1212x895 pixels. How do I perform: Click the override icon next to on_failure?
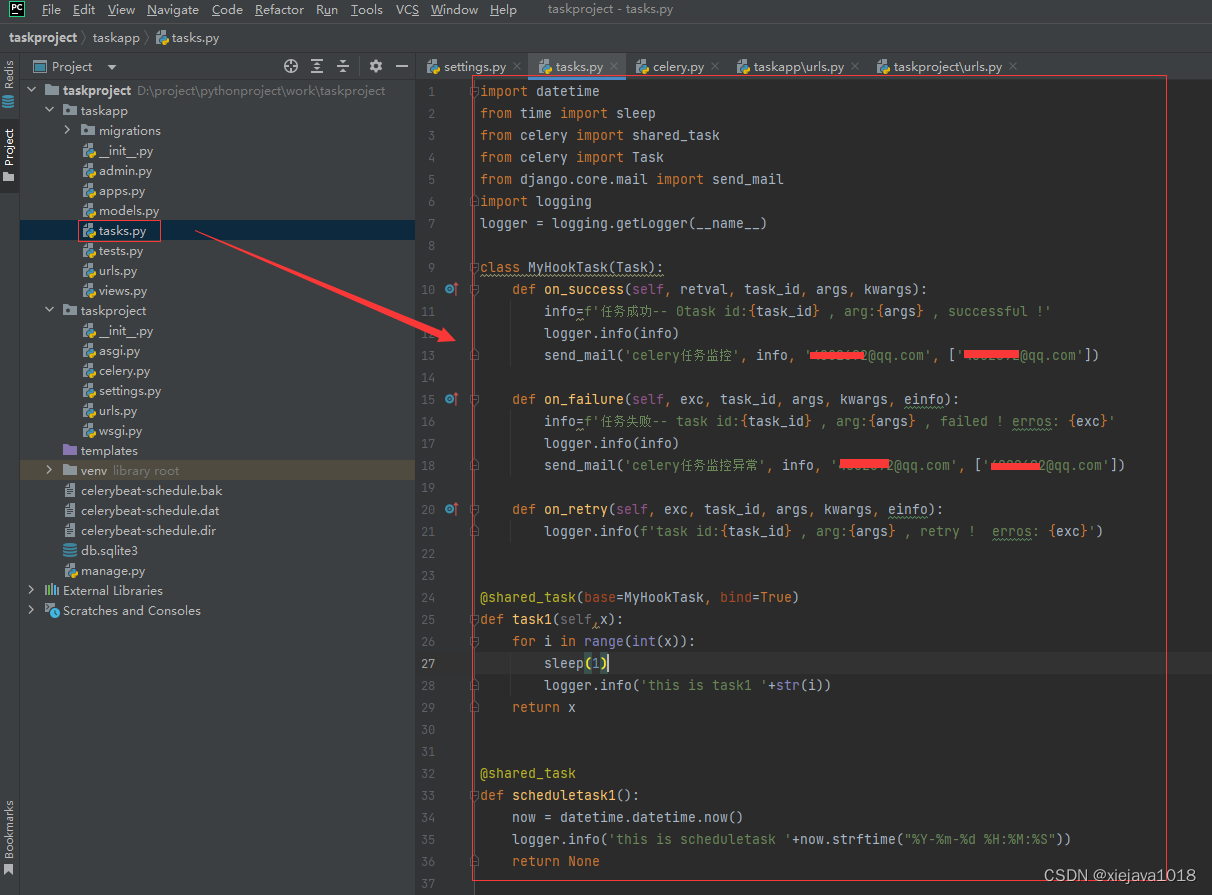[451, 399]
